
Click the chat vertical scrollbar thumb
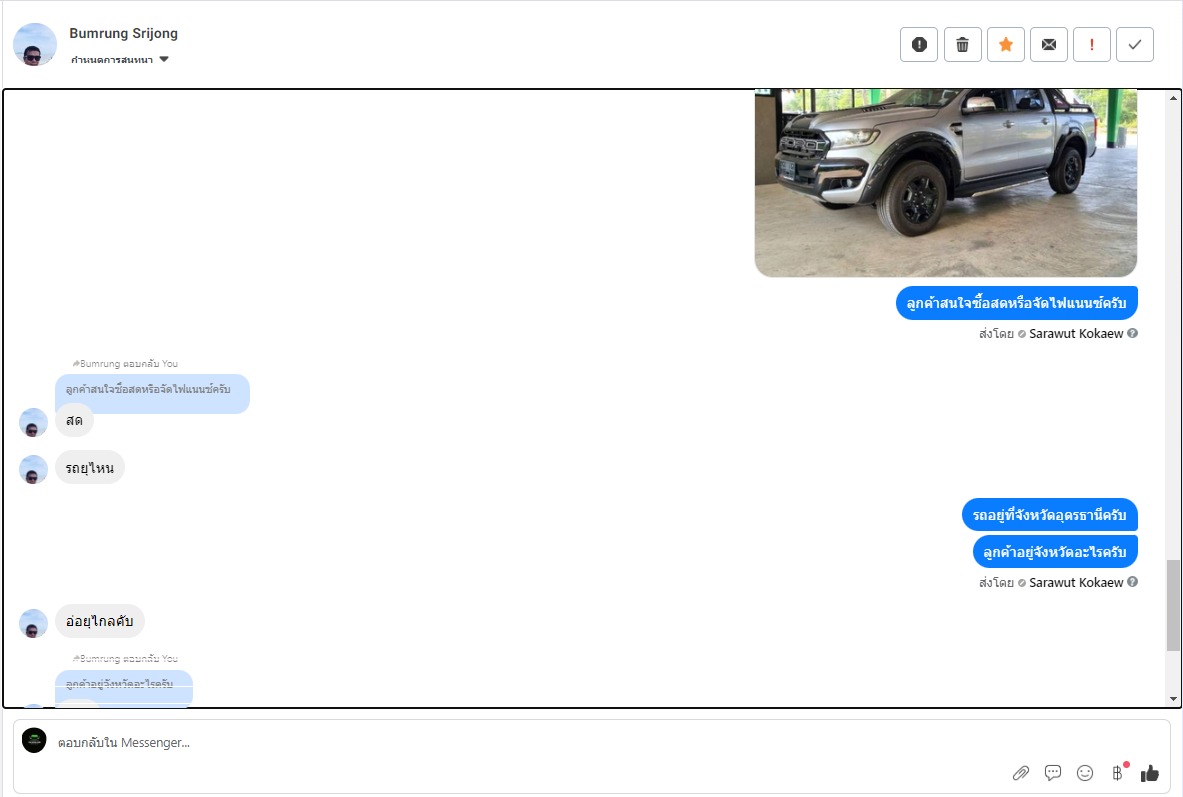click(x=1173, y=605)
